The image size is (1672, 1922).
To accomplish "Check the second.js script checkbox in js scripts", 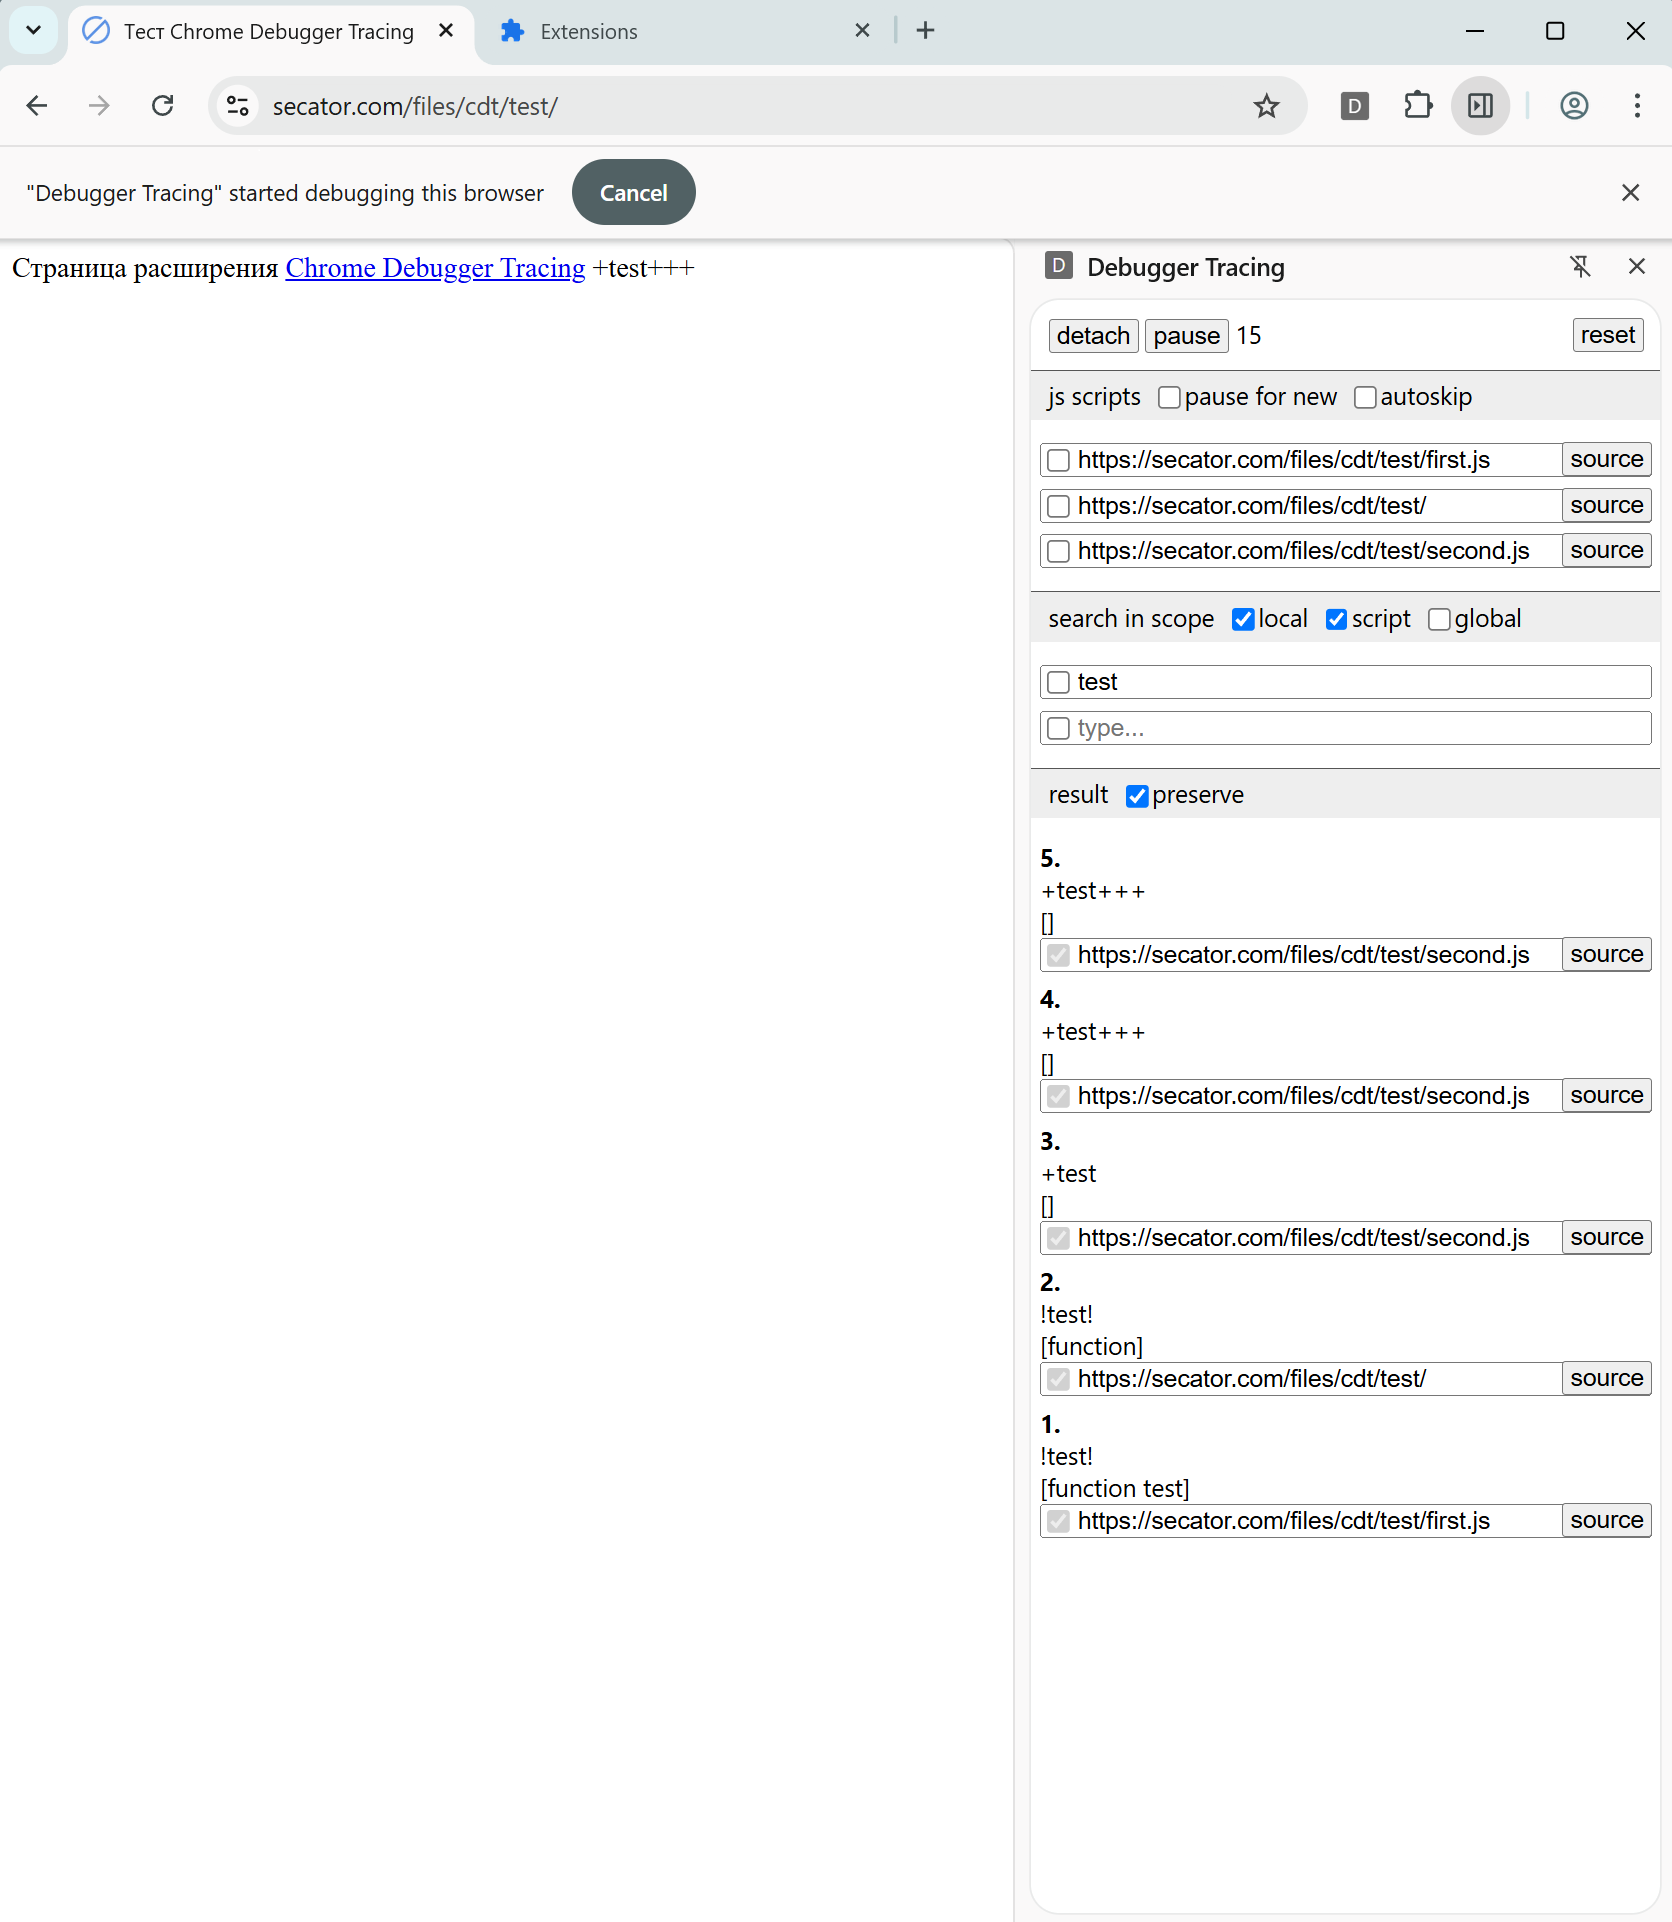I will (1058, 551).
